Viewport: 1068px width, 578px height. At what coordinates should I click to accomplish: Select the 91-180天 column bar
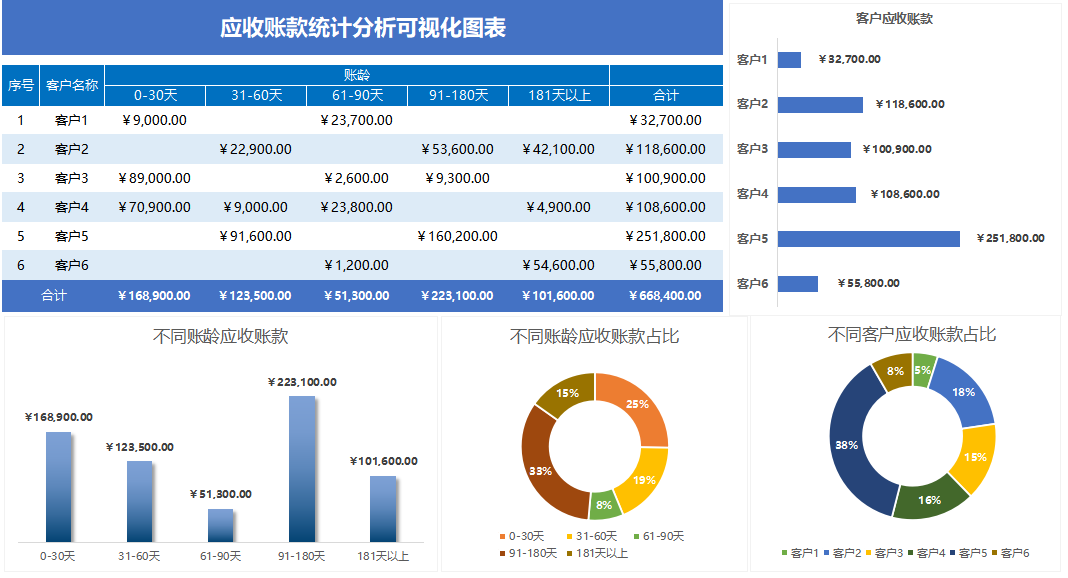300,460
